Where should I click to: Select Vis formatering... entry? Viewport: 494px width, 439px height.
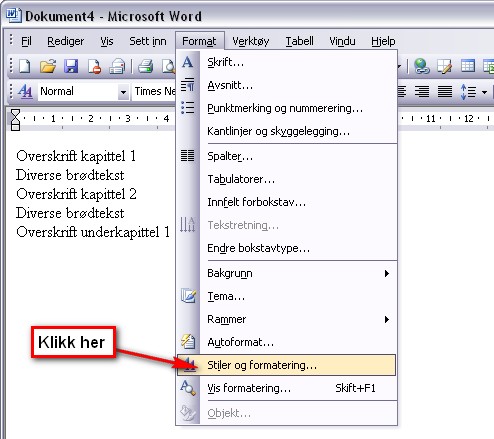287,388
